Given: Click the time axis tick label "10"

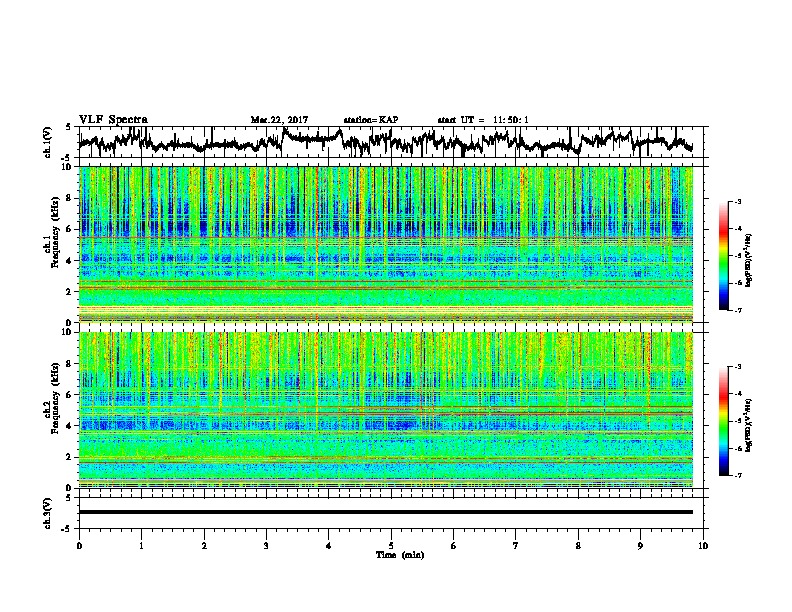Looking at the screenshot, I should tap(703, 546).
